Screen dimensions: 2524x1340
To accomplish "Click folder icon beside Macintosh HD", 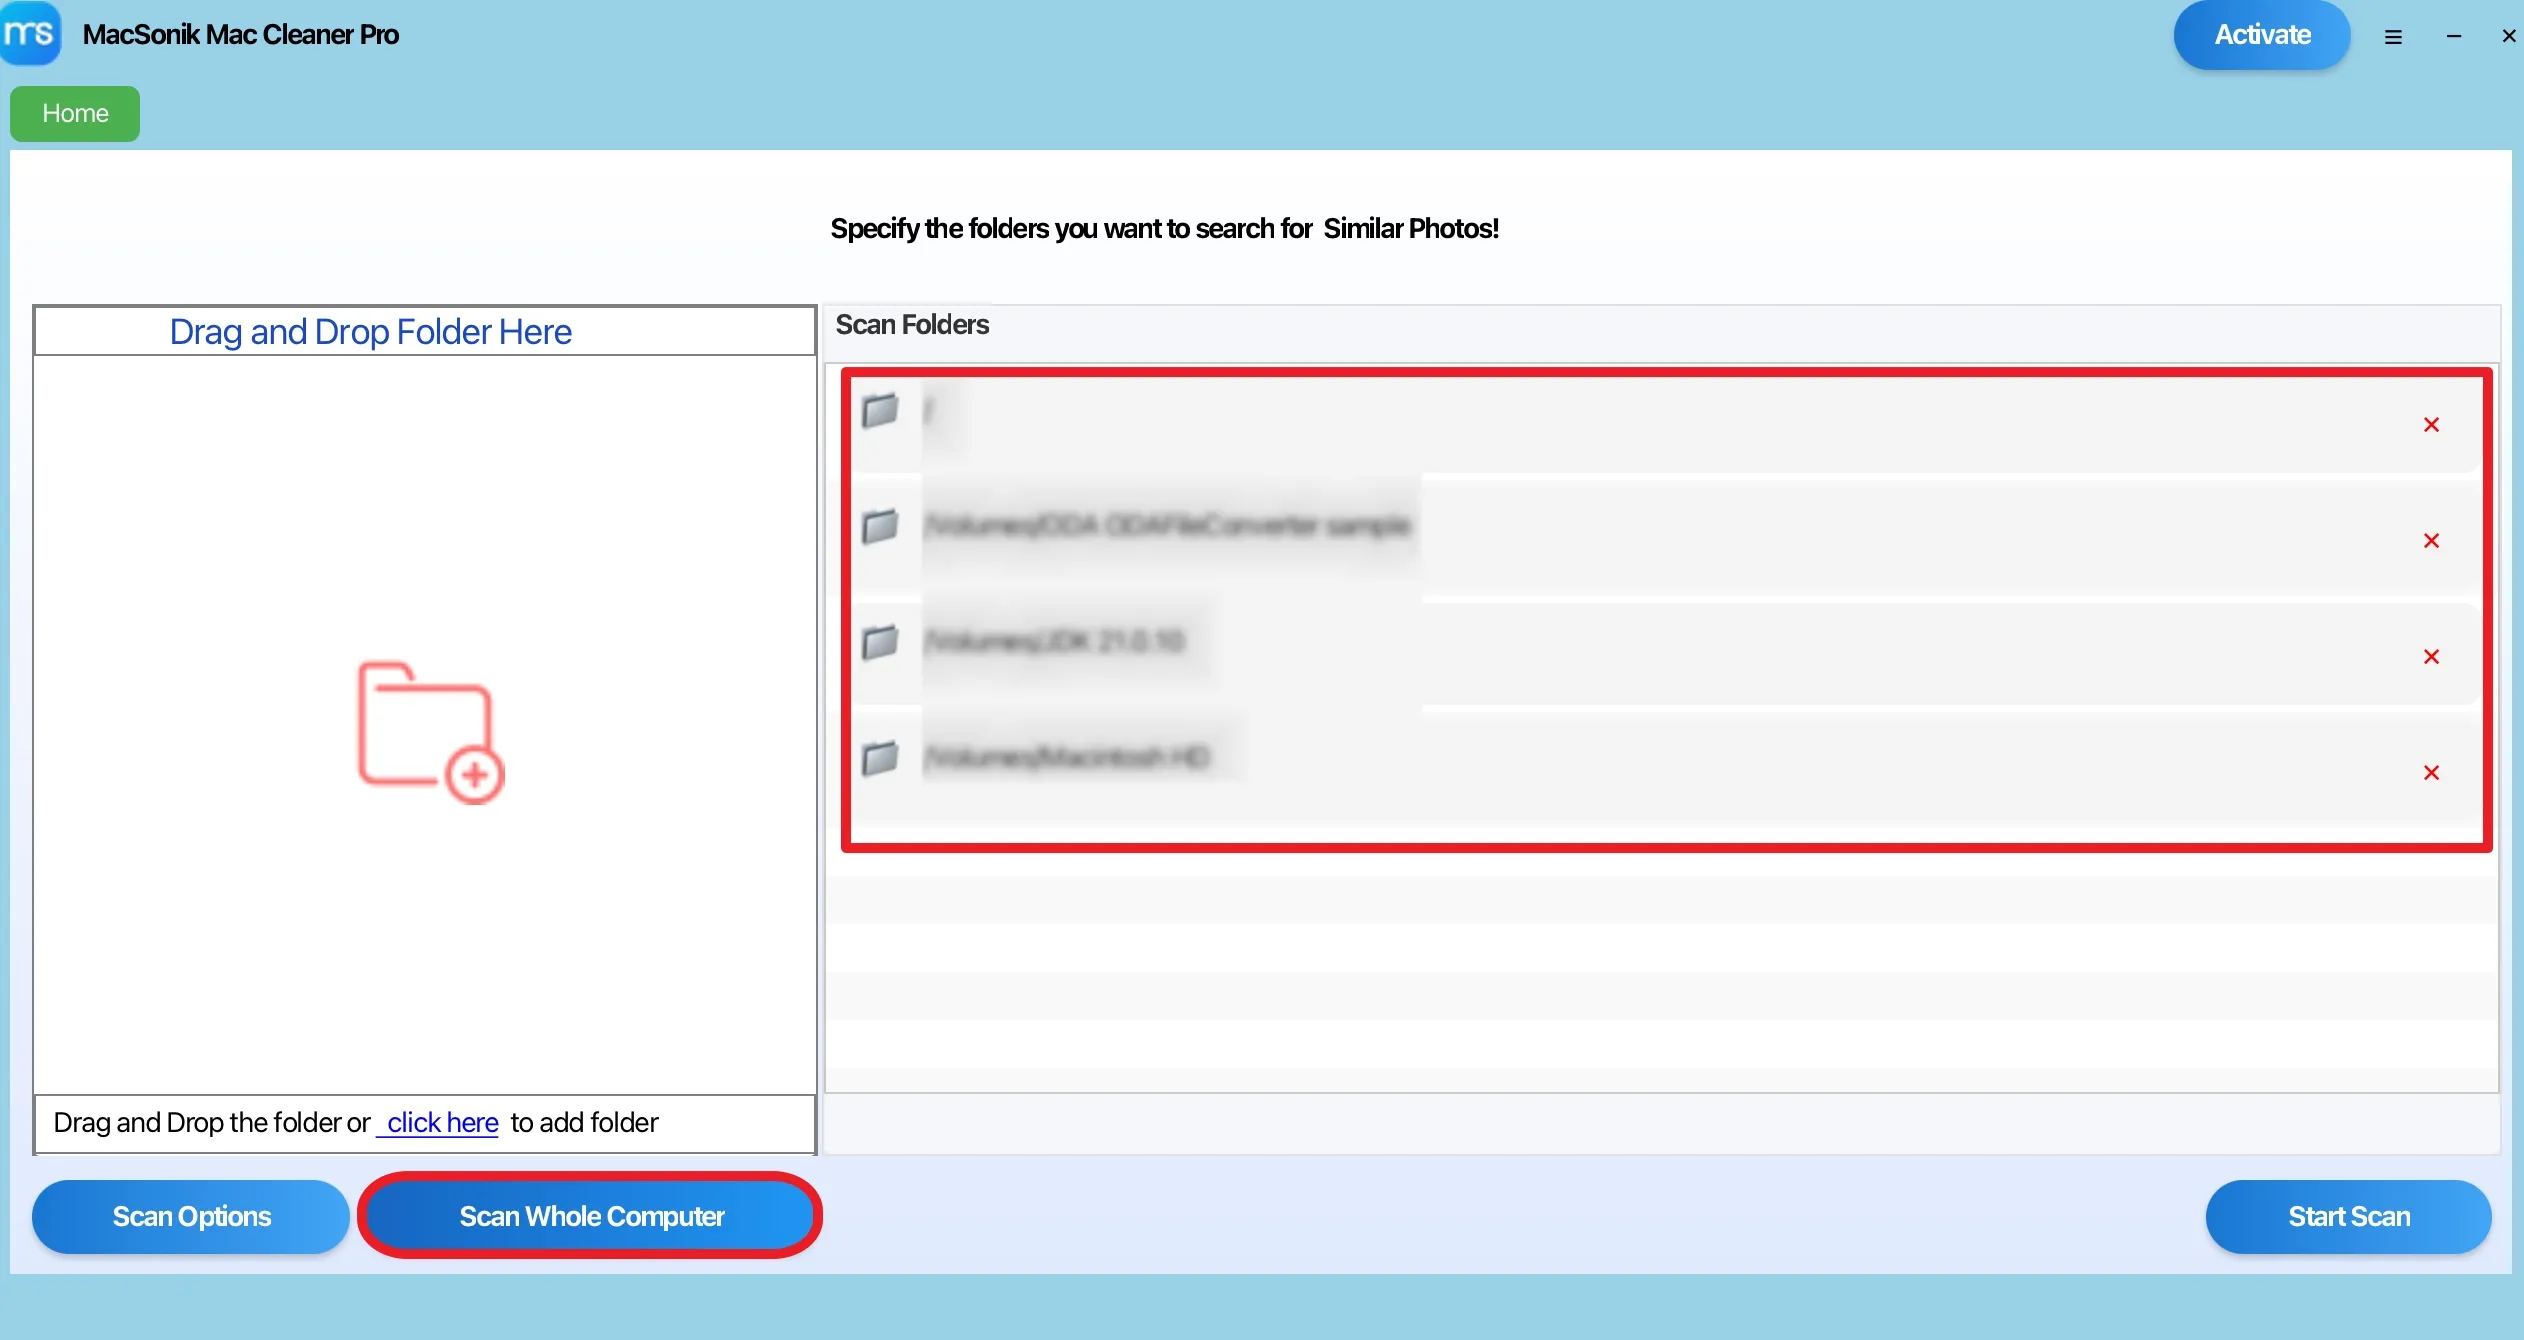I will pos(880,758).
